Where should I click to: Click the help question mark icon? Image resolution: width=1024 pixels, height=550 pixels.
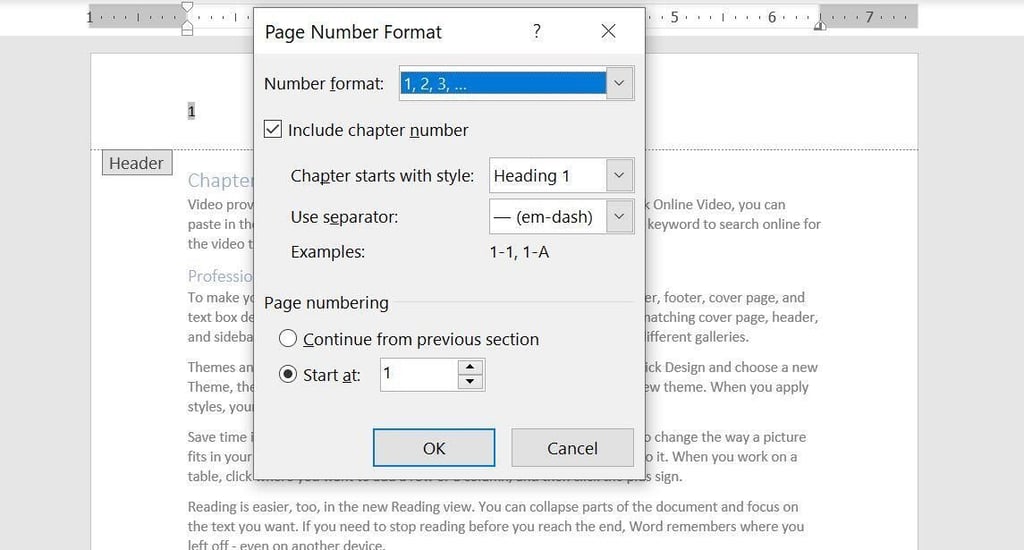pos(537,32)
